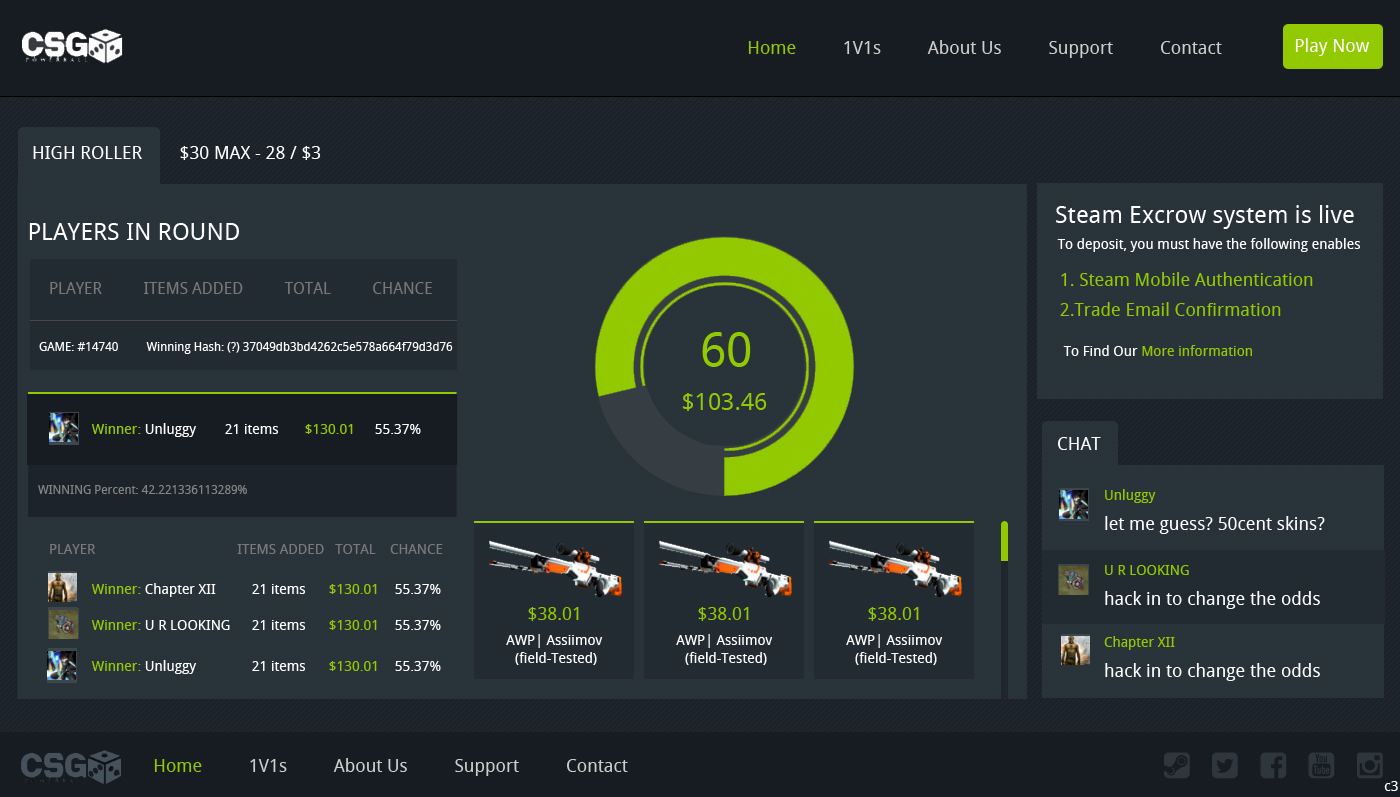Click Chapter XII avatar in the chat

coord(1075,651)
